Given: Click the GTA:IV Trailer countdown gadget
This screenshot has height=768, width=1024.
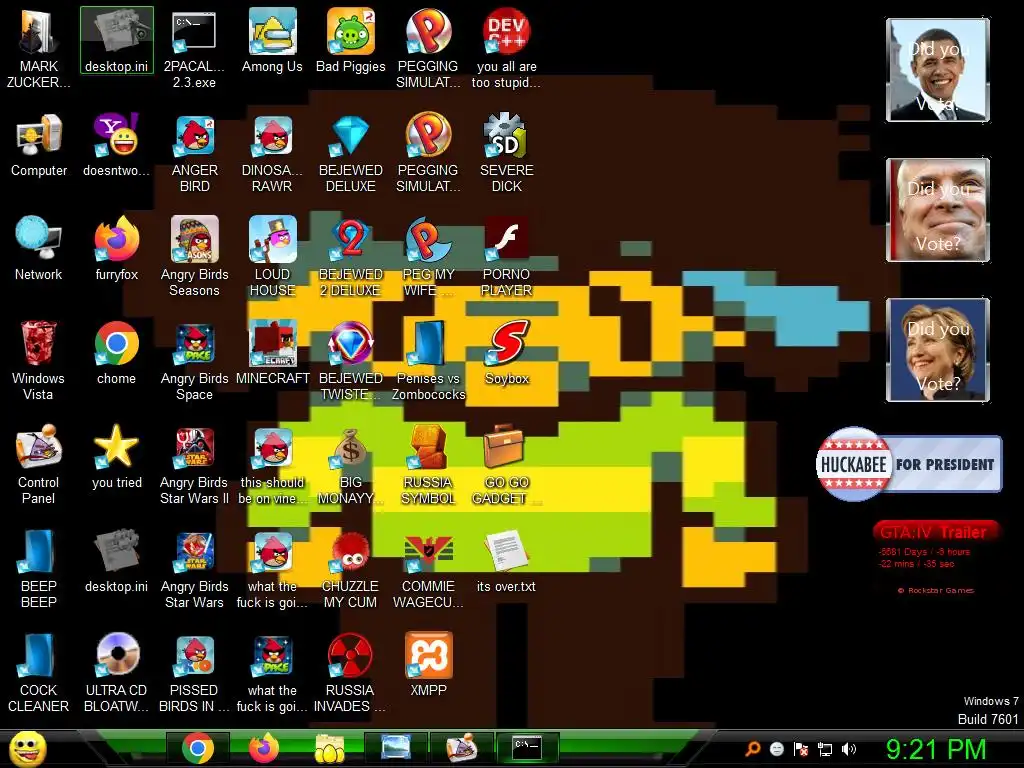Looking at the screenshot, I should [935, 557].
